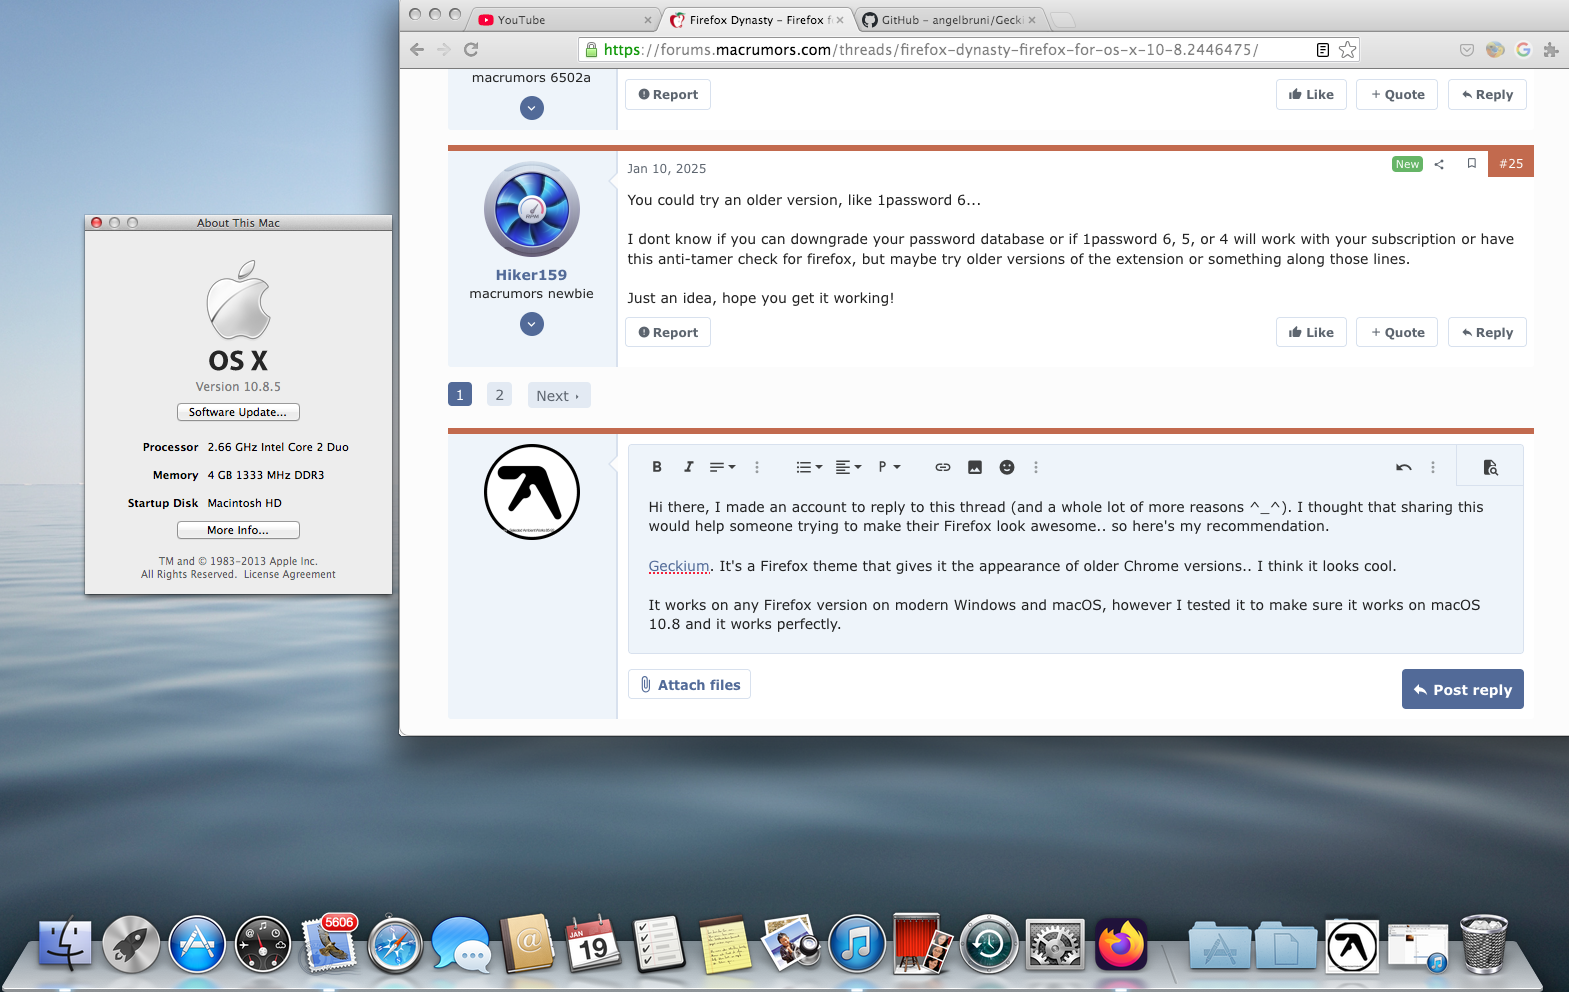Expand user details under Hiker159
The width and height of the screenshot is (1569, 992).
[532, 324]
